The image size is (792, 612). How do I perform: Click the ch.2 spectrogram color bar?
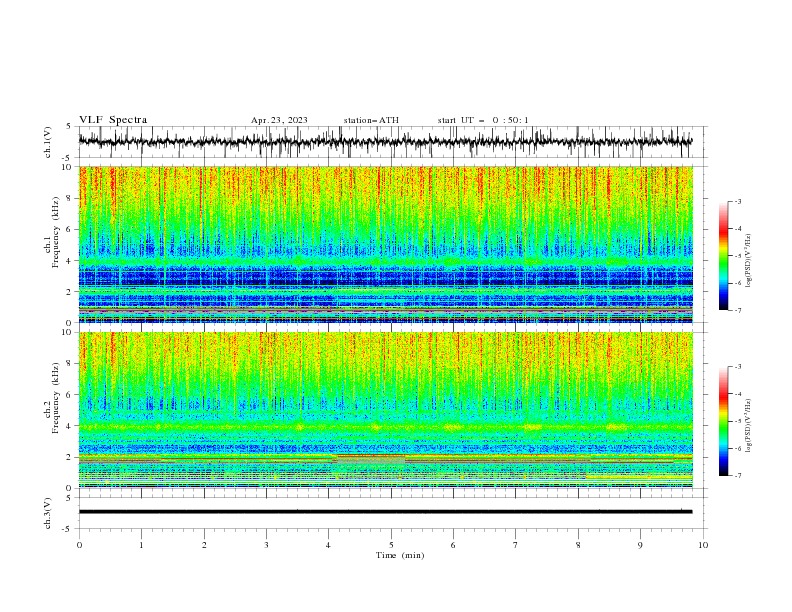coord(723,421)
